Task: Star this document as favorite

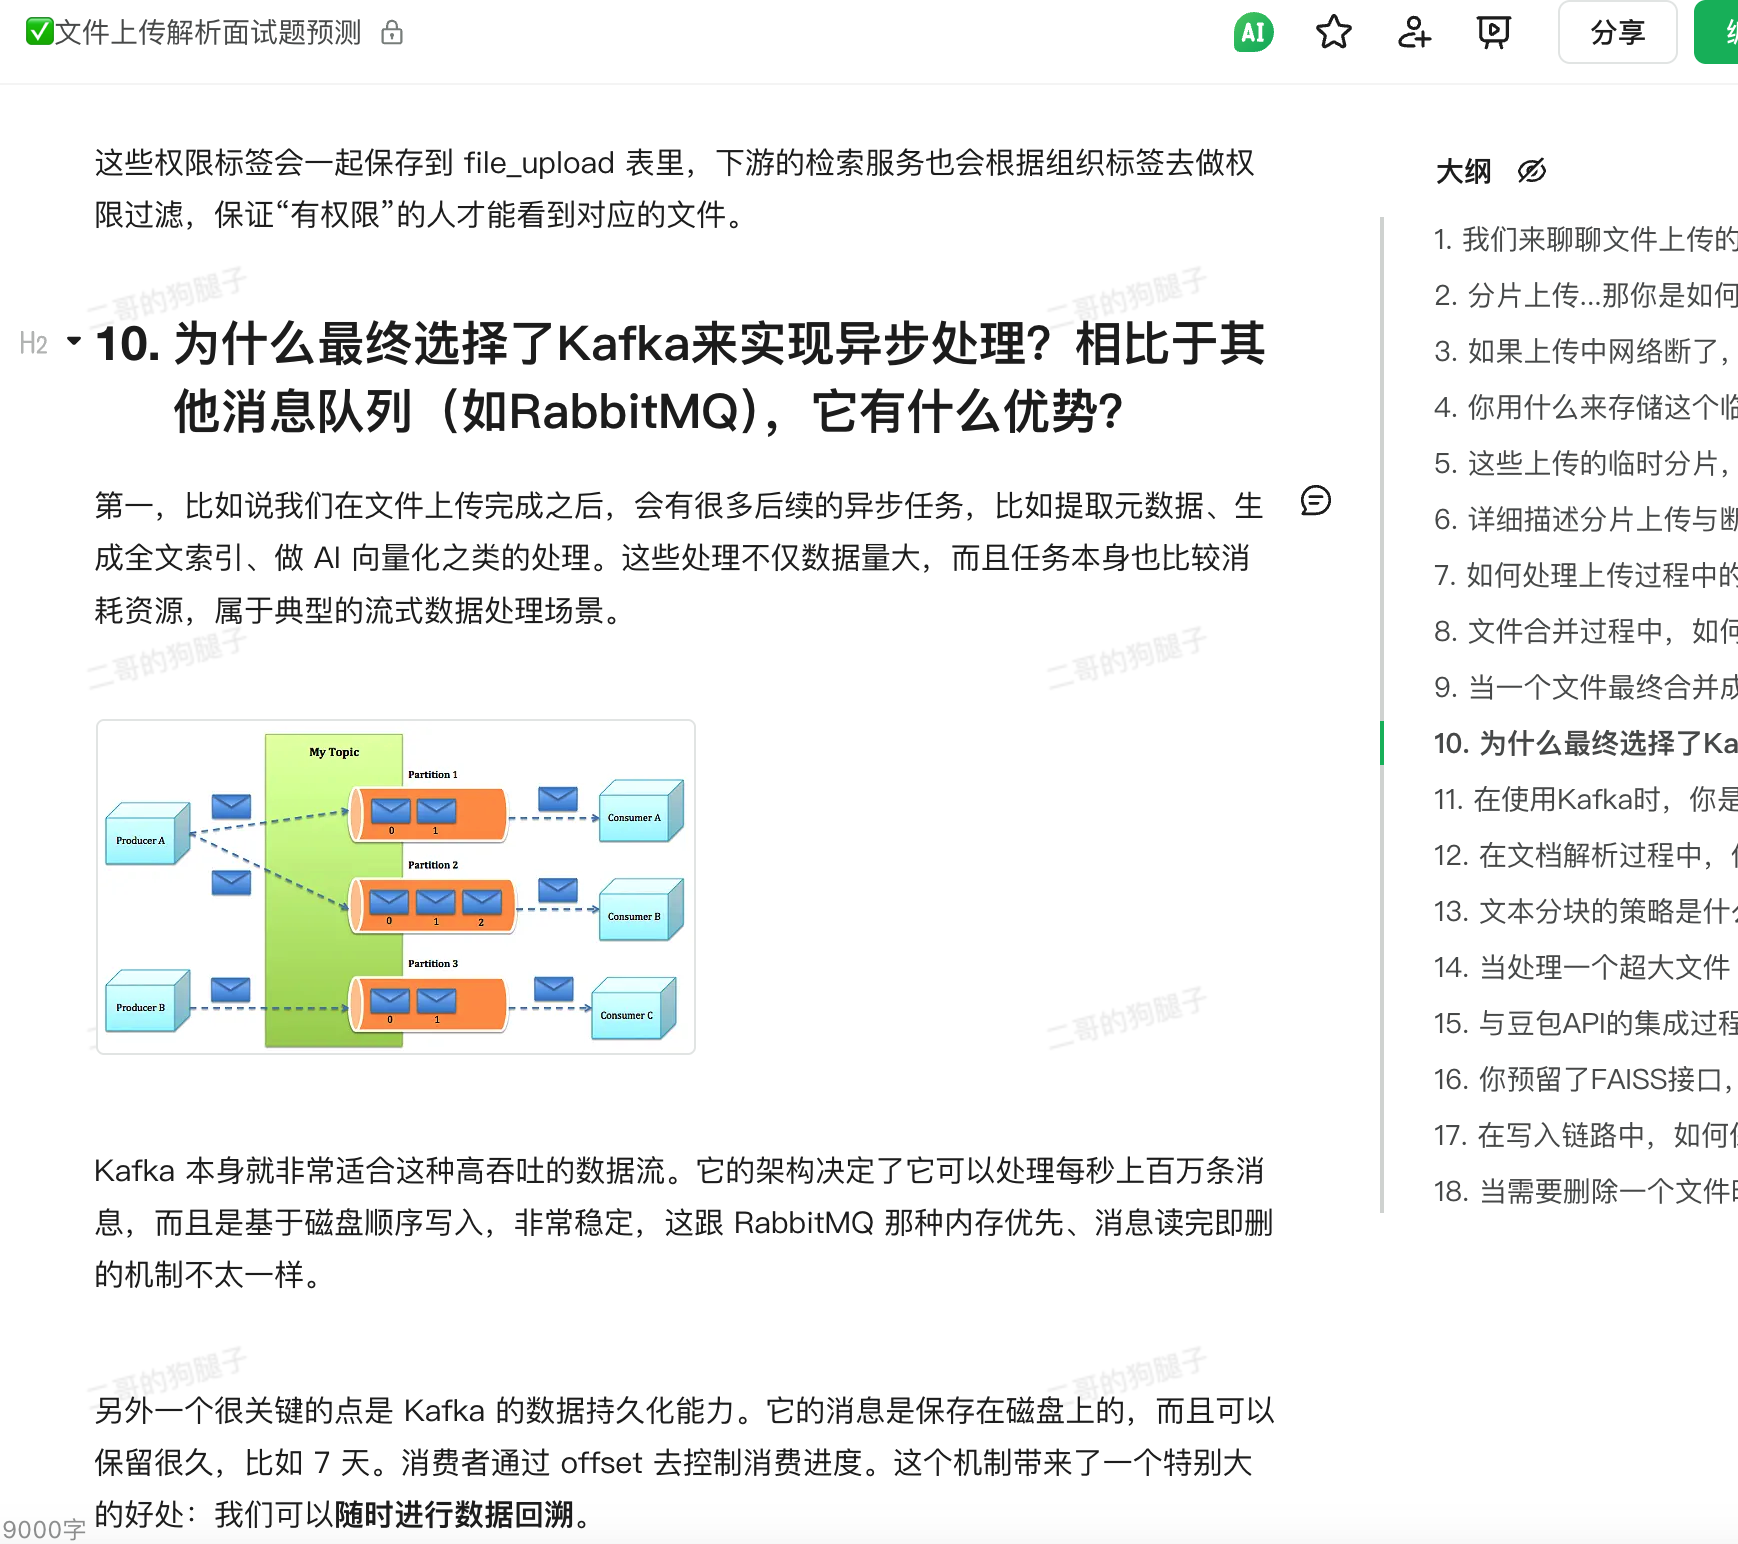Action: 1333,33
